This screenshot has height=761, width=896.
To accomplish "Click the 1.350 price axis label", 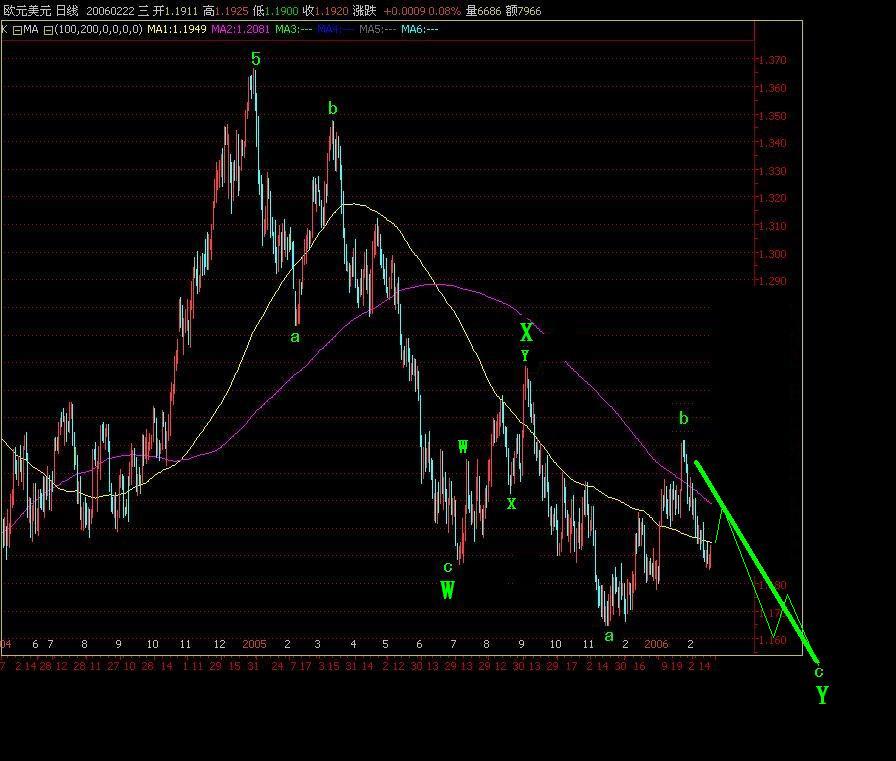I will click(771, 116).
